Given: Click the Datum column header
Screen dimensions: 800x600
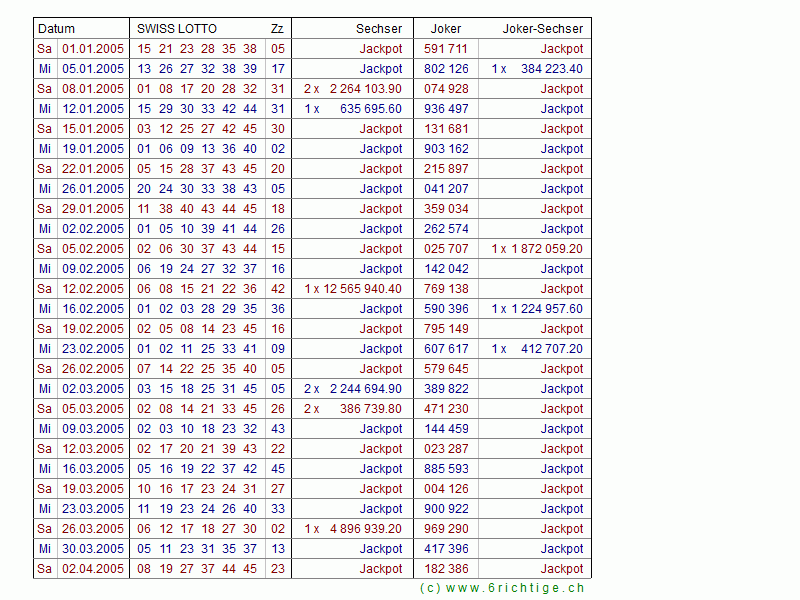Looking at the screenshot, I should pyautogui.click(x=56, y=29).
